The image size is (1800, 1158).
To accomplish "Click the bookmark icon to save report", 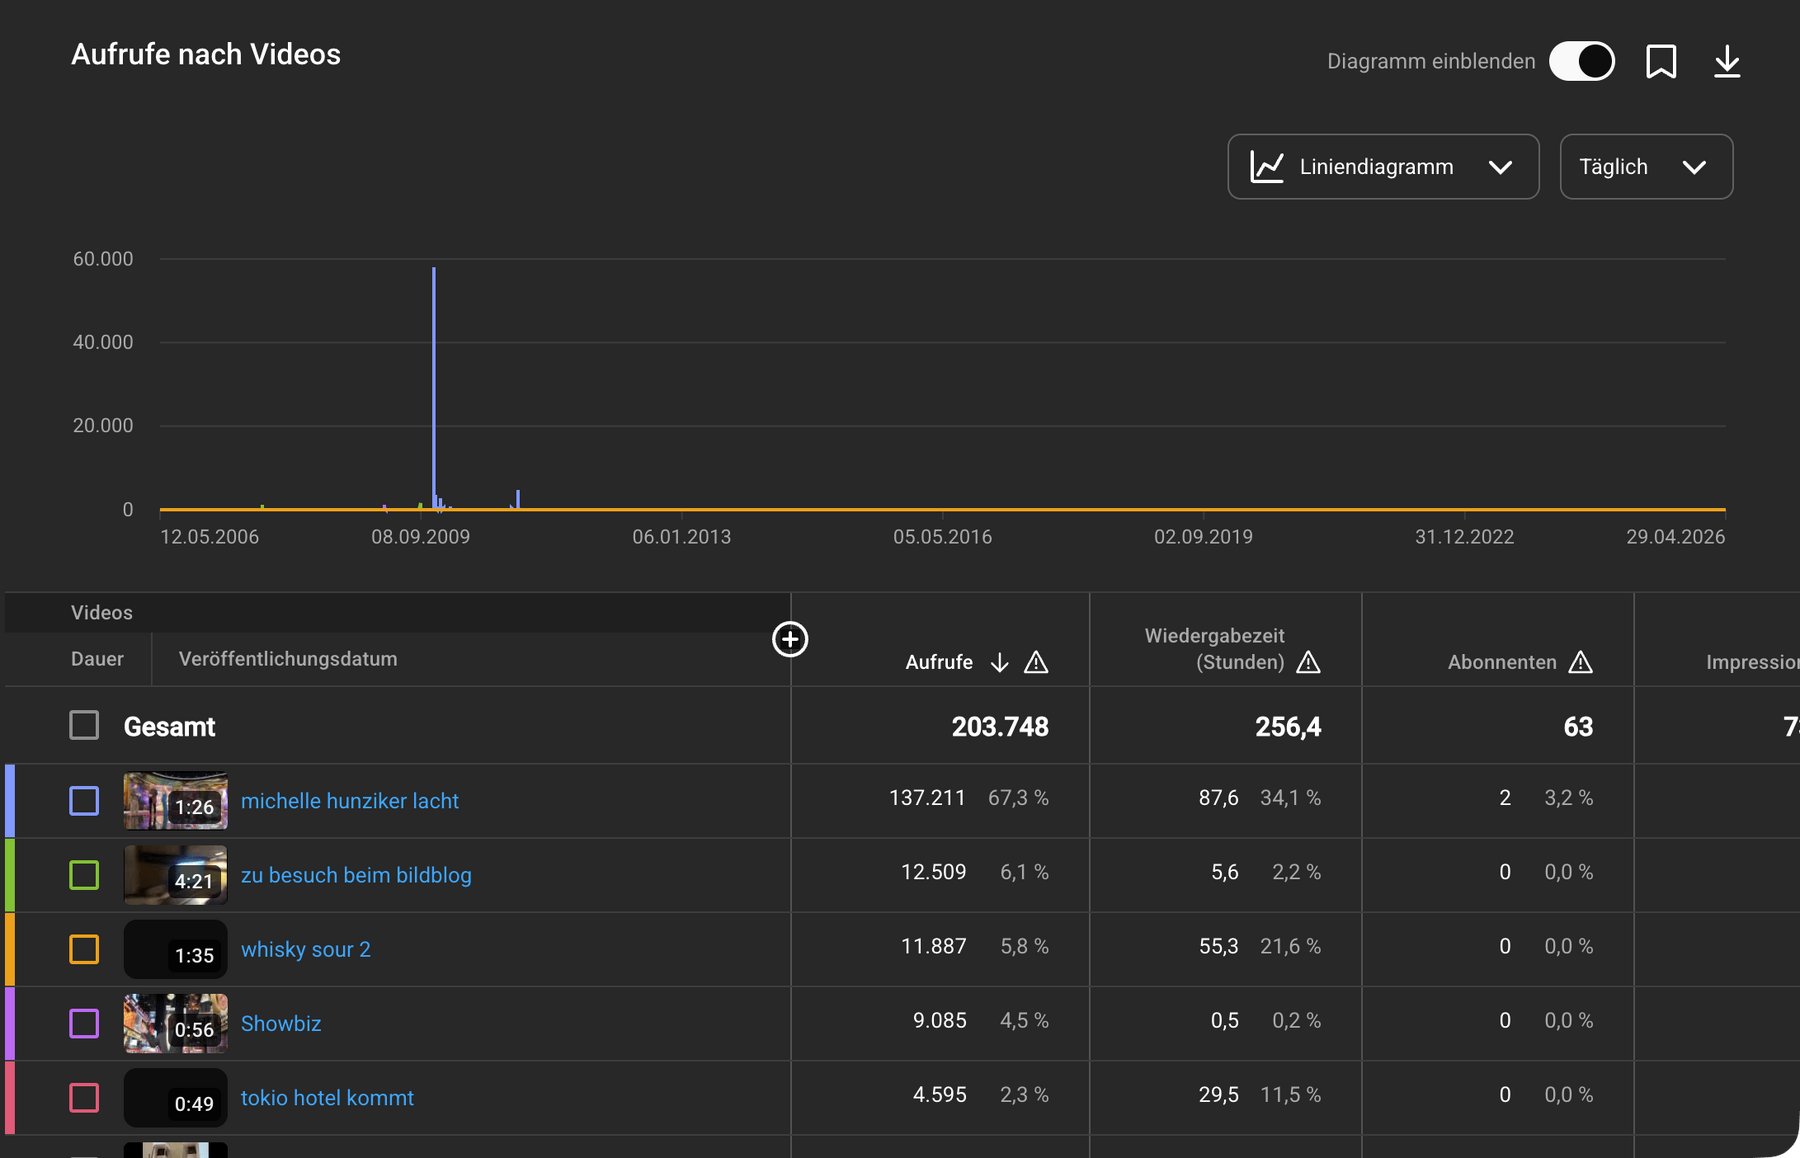I will pos(1661,62).
